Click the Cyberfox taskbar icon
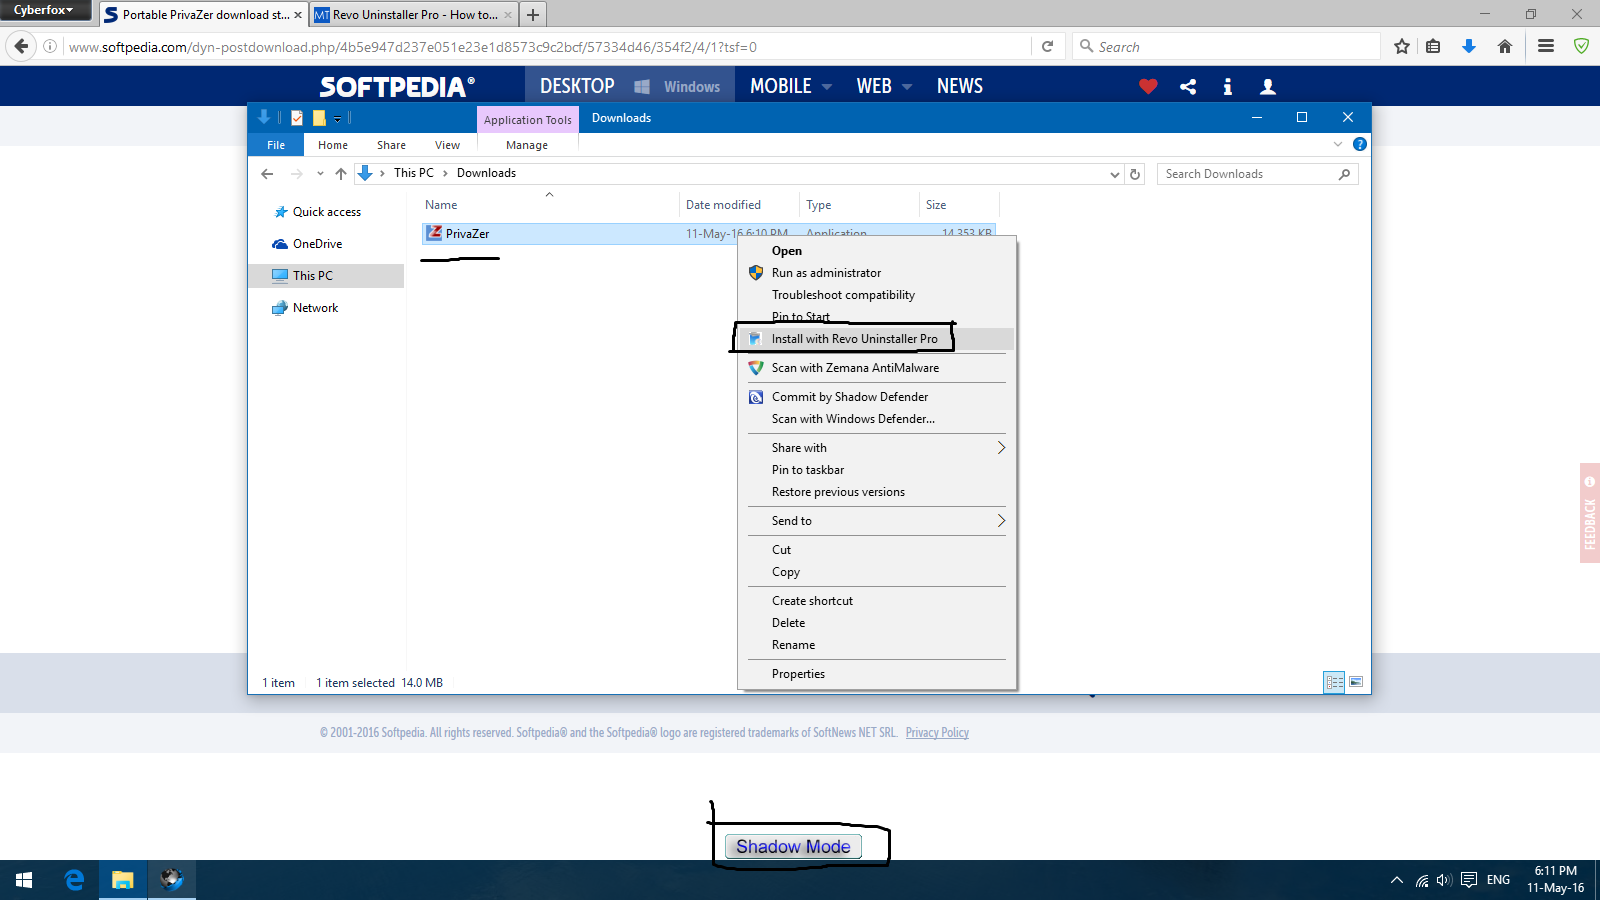 pos(171,880)
